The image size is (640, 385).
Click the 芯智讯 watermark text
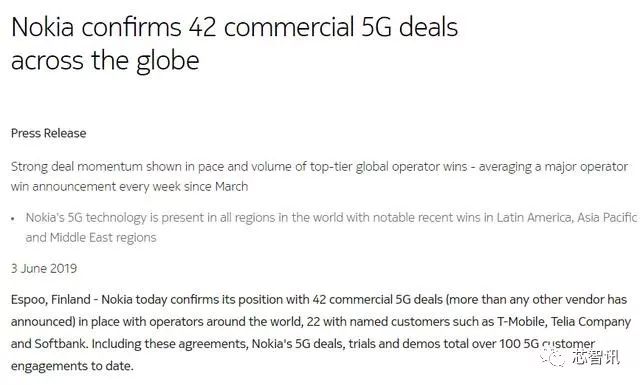(596, 358)
